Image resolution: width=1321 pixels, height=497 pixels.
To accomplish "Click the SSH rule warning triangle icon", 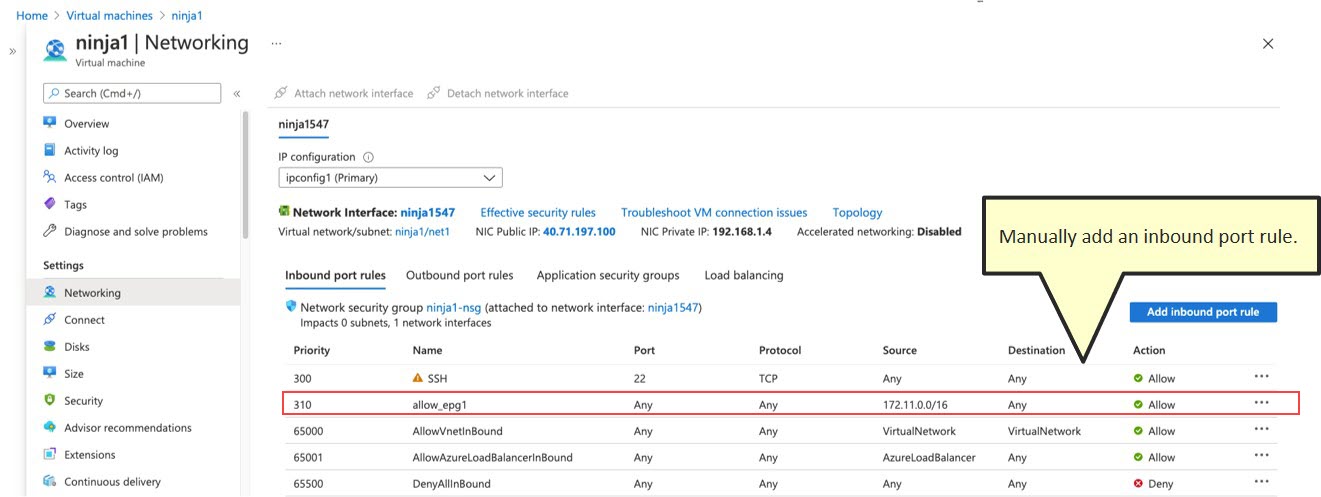I will [x=418, y=378].
